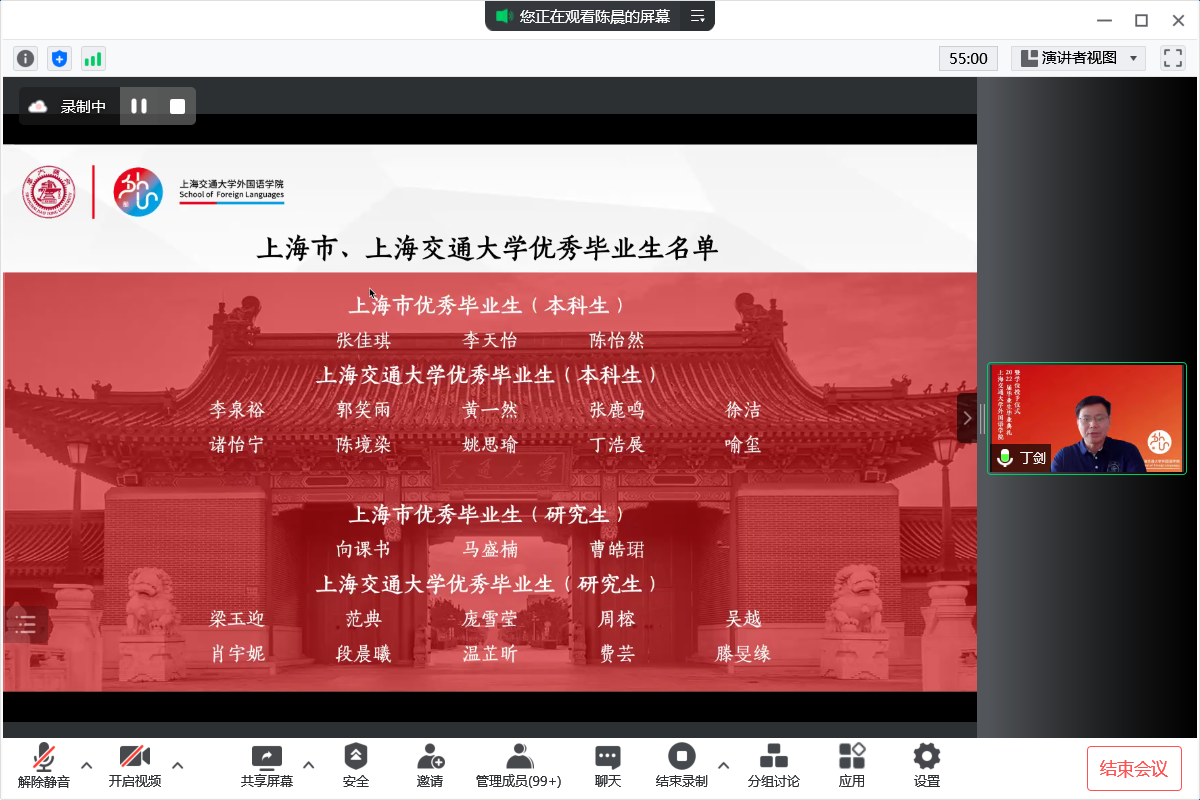The image size is (1200, 800).
Task: Turn on camera with 开启视频
Action: click(x=135, y=766)
